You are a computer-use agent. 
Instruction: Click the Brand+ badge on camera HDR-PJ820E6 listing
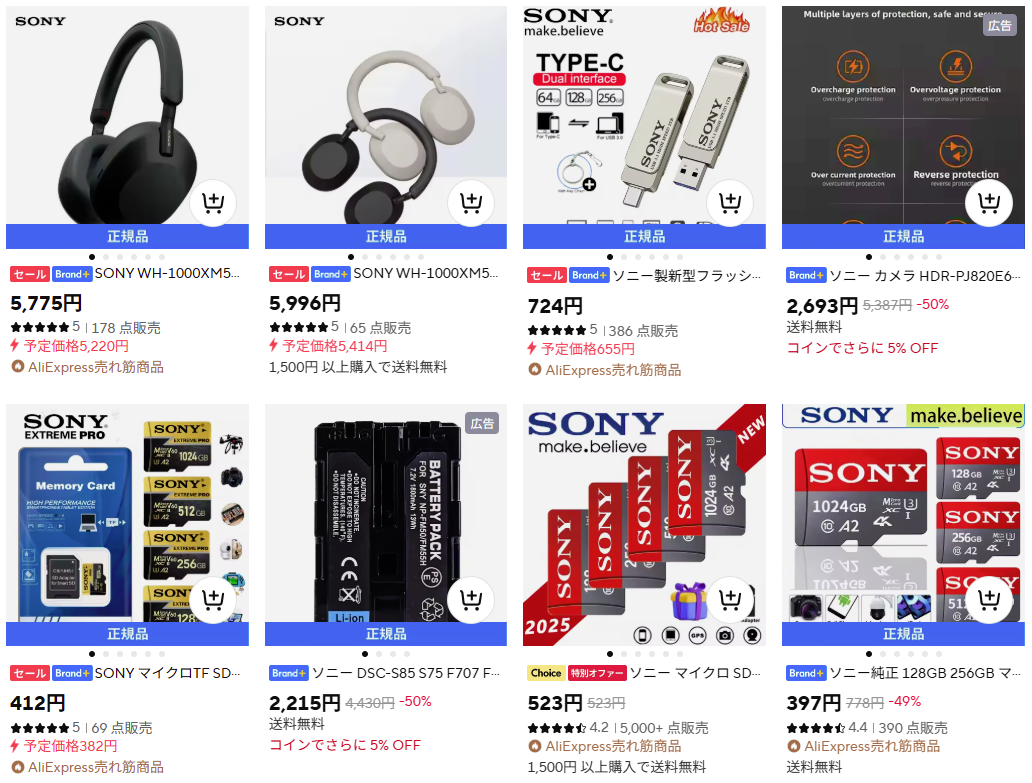806,276
